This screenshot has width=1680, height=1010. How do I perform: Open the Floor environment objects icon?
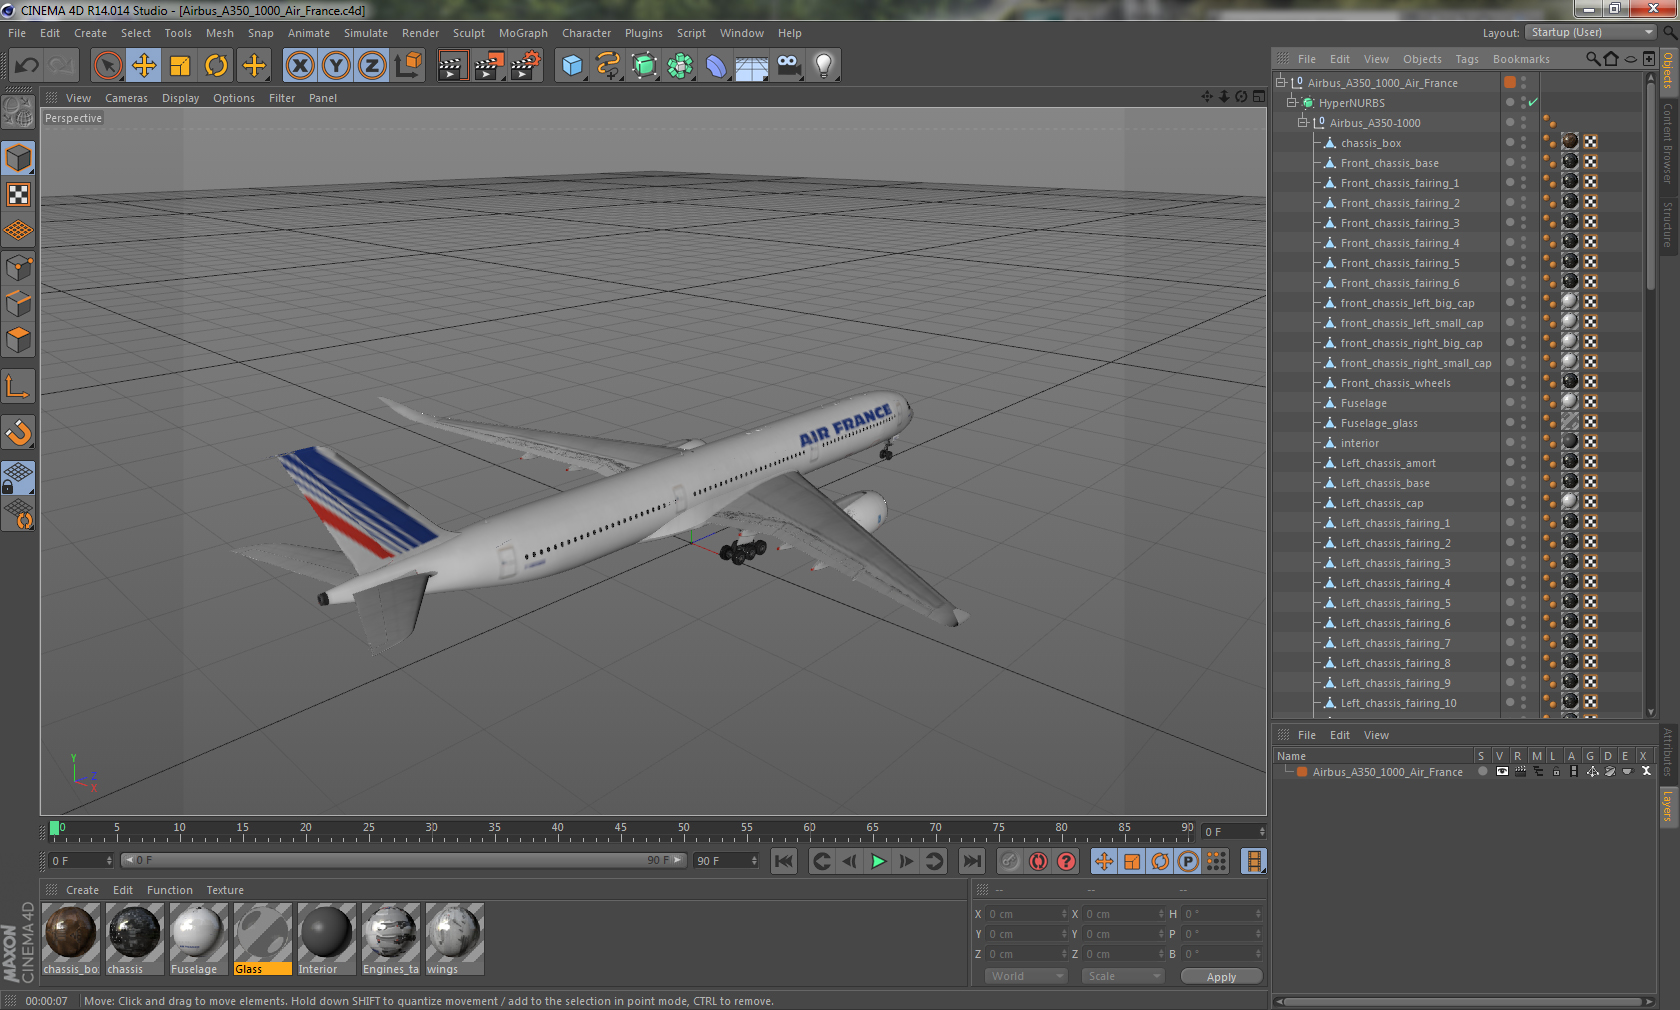point(752,66)
